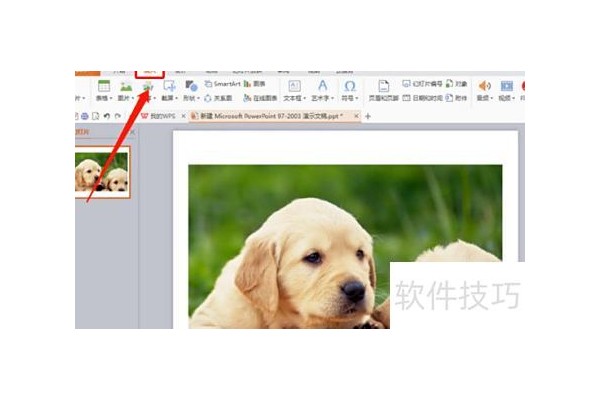The height and width of the screenshot is (400, 600).
Task: Insert an 附件 attachment
Action: [x=457, y=98]
